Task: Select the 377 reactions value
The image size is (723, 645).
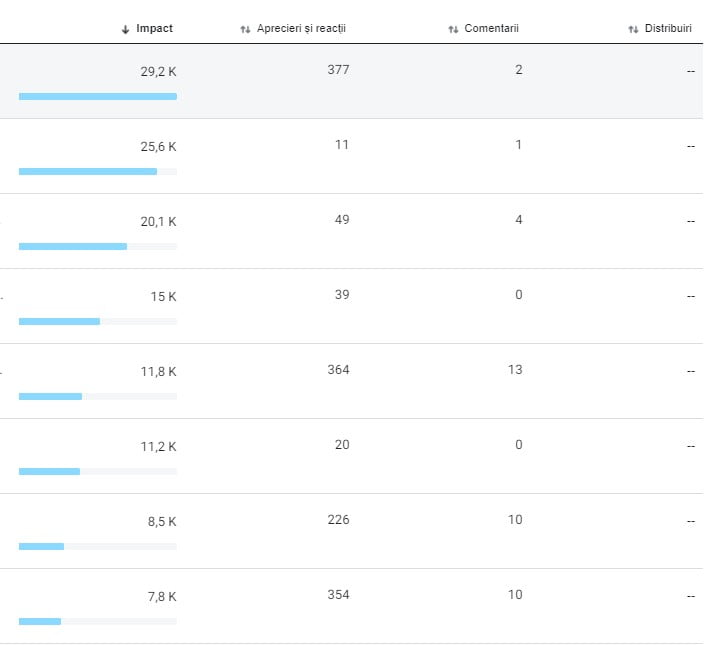Action: (x=338, y=70)
